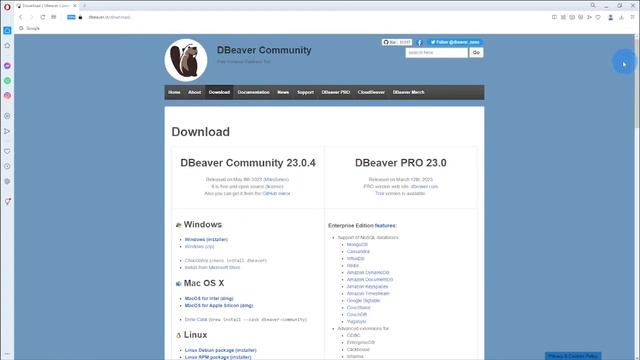This screenshot has width=640, height=360.
Task: Click the My Flow send icon in toolbar
Action: [589, 17]
